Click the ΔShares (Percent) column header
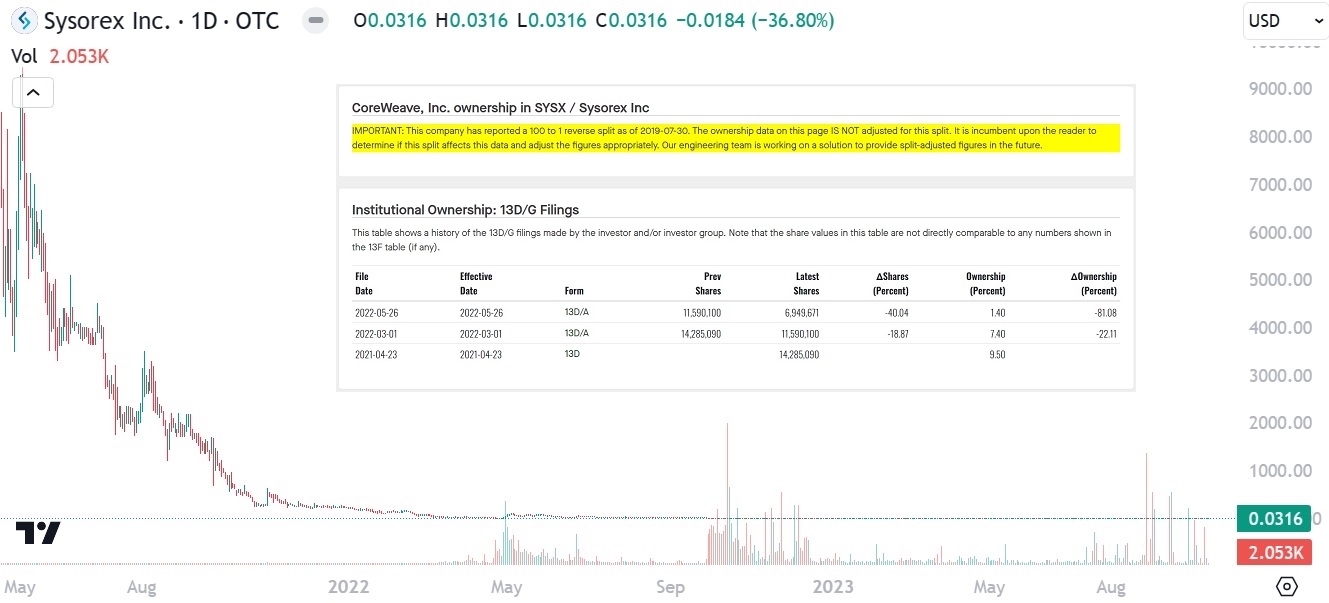This screenshot has height=603, width=1329. [x=890, y=283]
